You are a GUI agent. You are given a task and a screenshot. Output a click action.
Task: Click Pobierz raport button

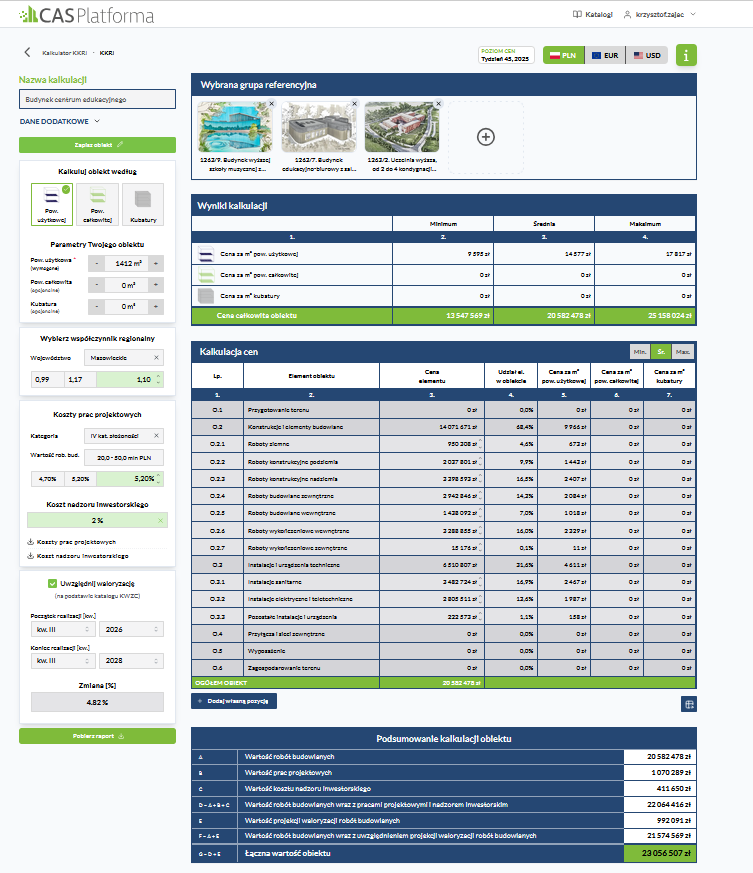tap(97, 736)
